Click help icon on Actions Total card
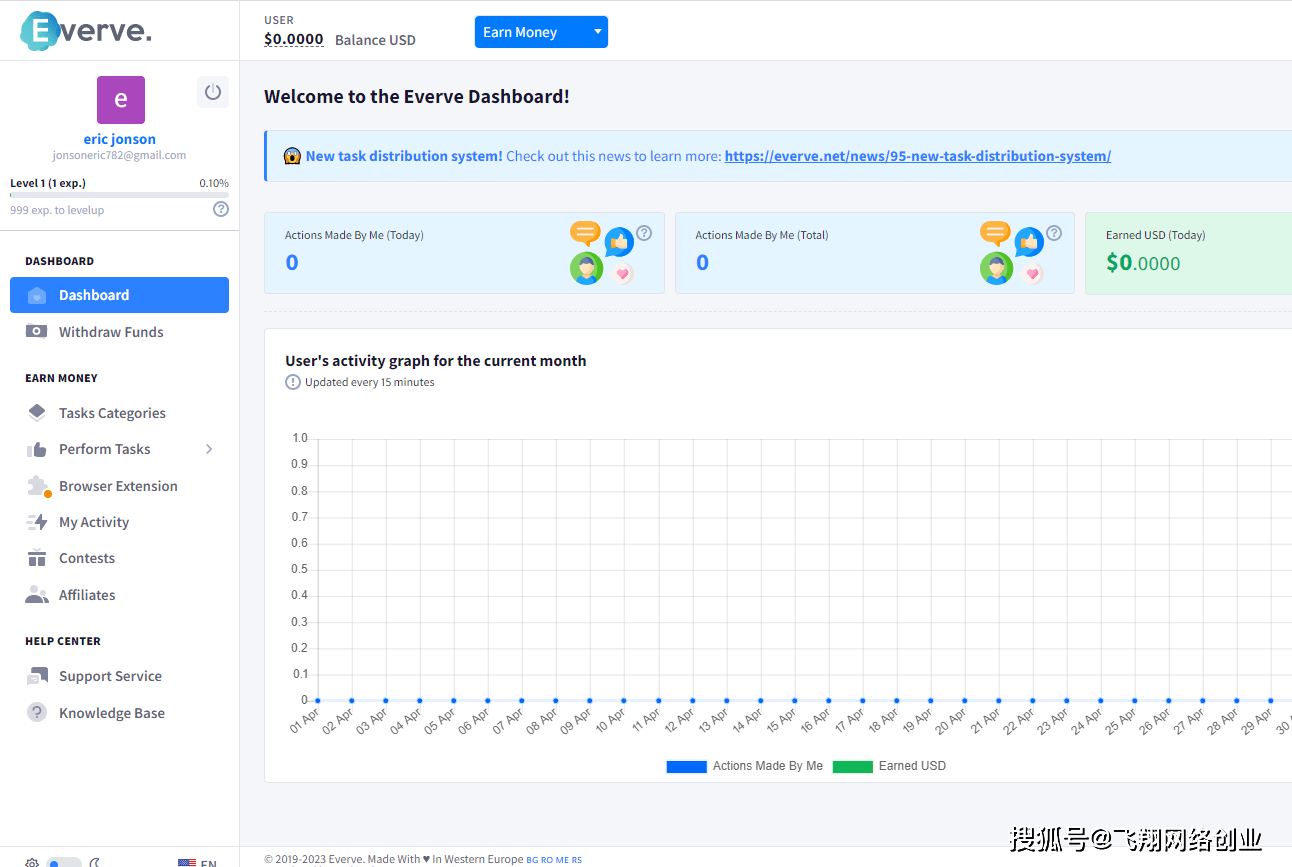 click(1054, 233)
